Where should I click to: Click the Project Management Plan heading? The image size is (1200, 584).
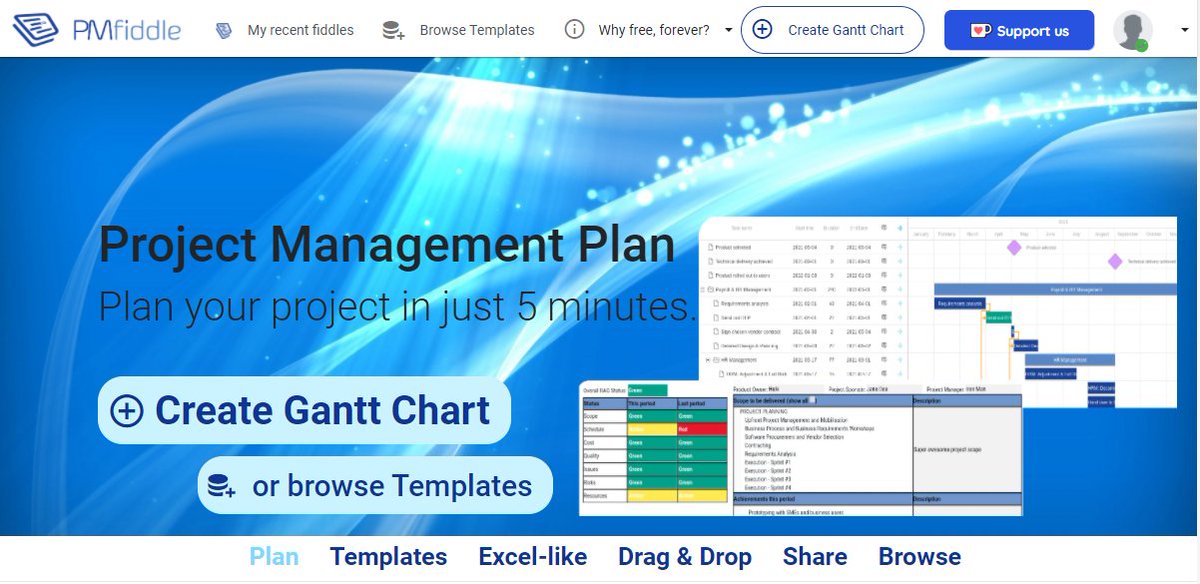click(x=387, y=245)
